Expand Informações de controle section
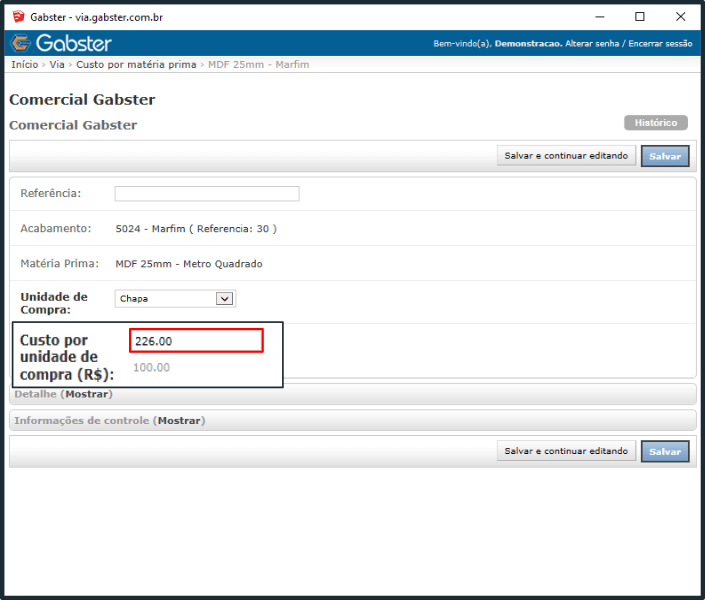 (x=179, y=421)
